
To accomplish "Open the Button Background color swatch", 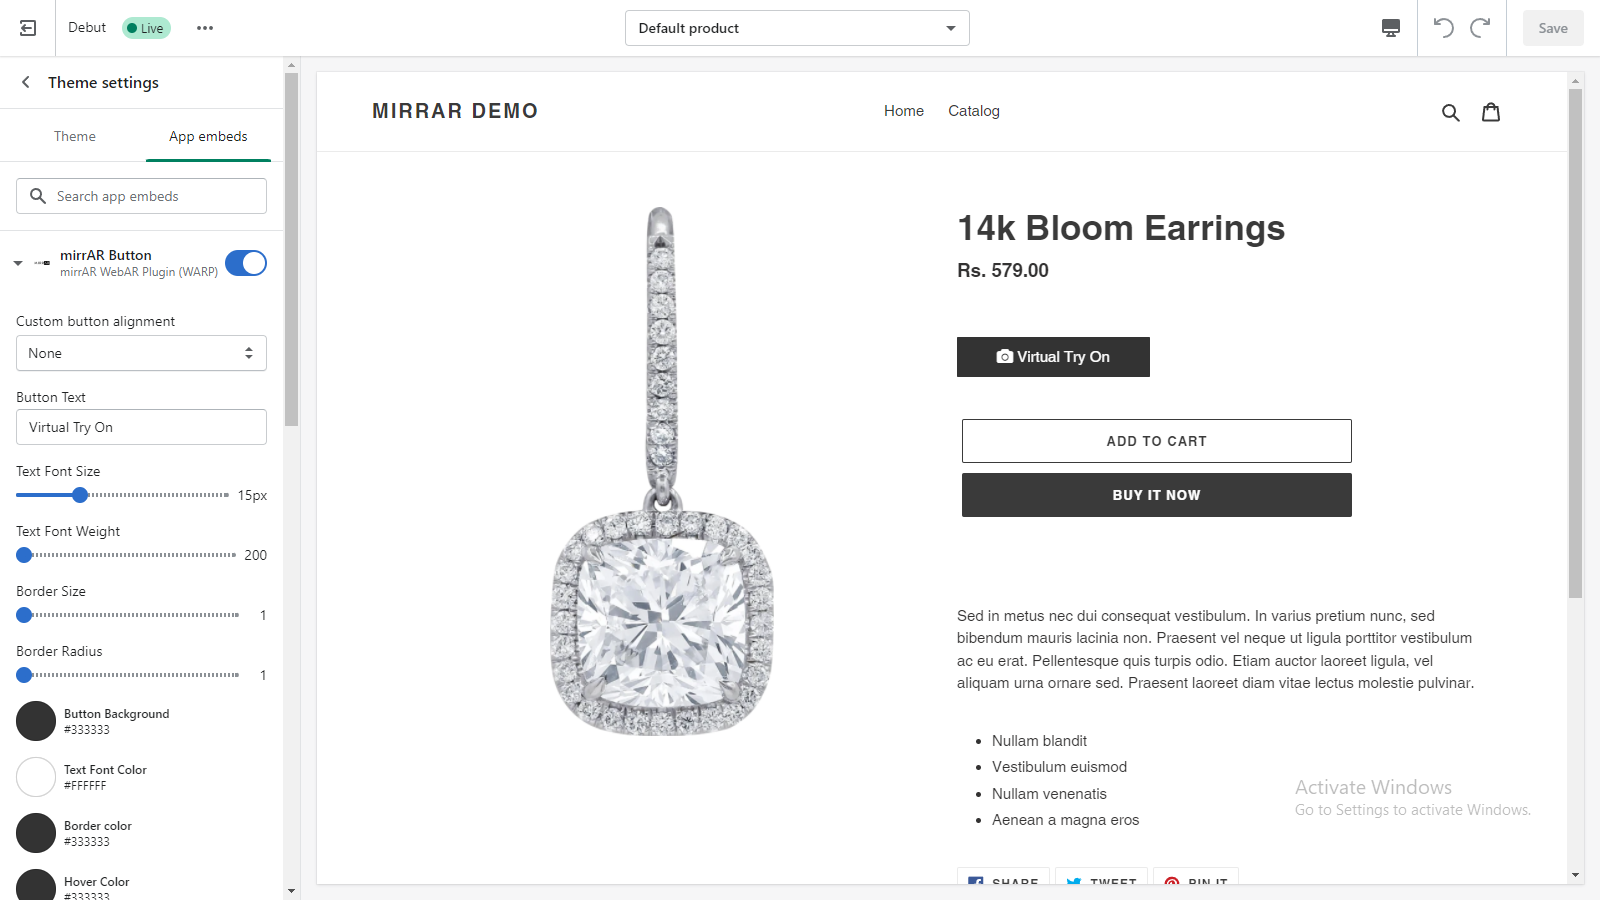I will (36, 721).
